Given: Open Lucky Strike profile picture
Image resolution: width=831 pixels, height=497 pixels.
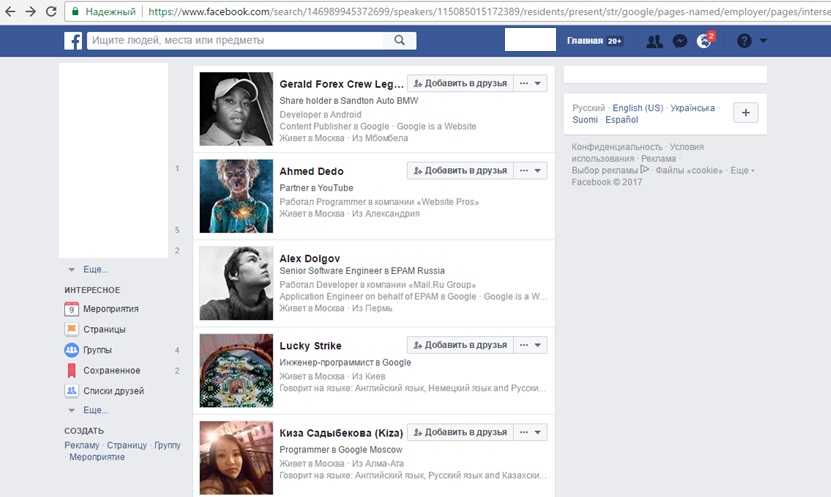Looking at the screenshot, I should click(x=236, y=370).
